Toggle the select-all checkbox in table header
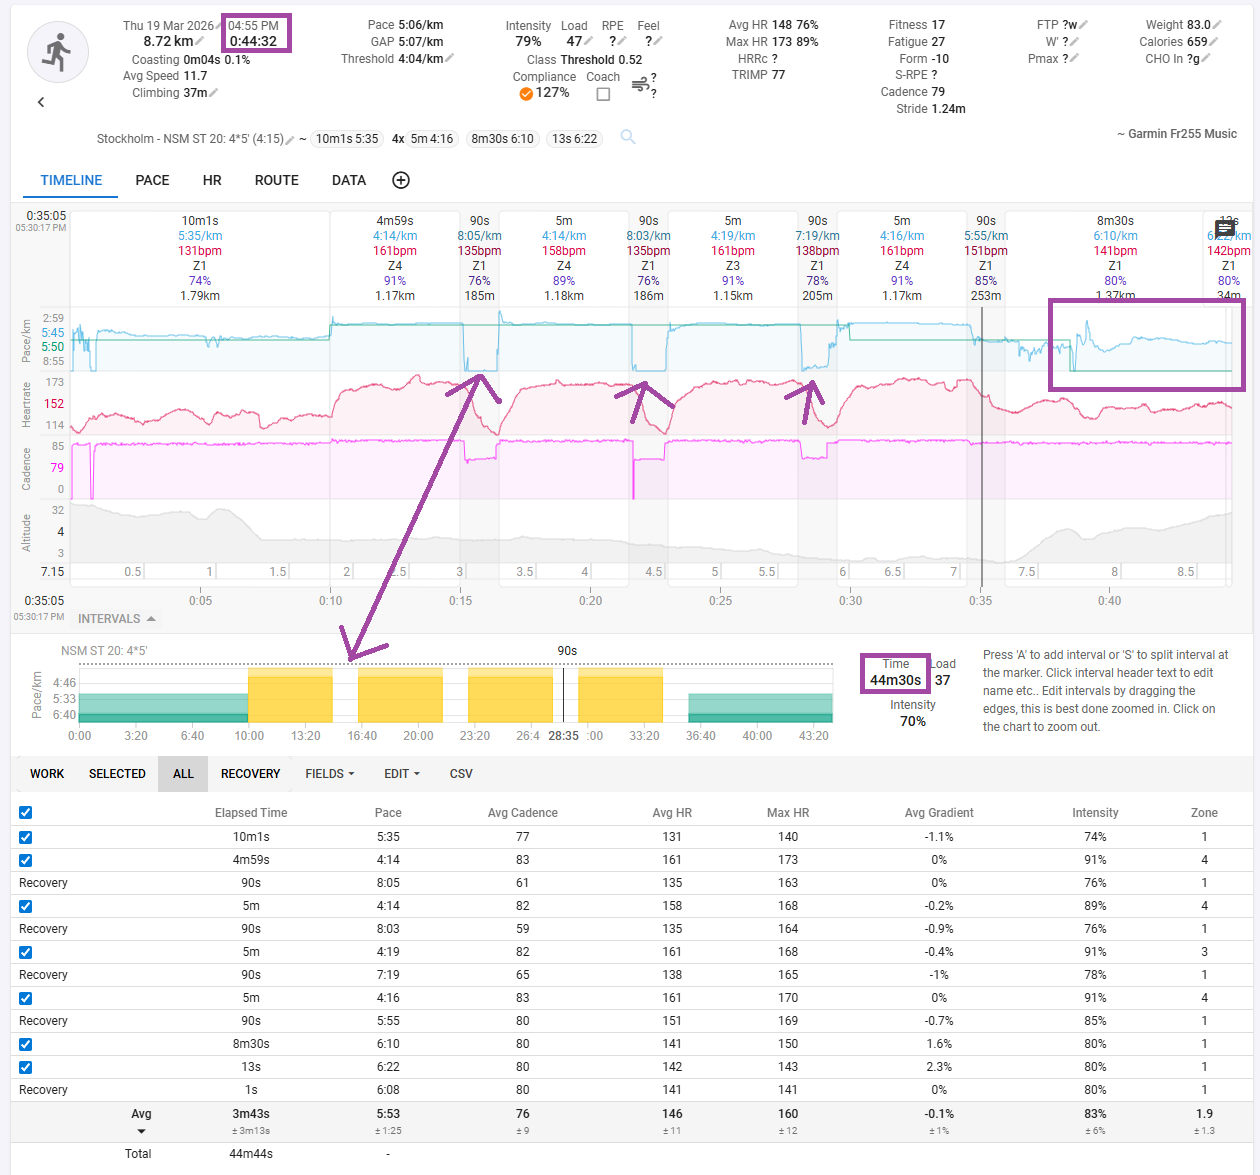Image resolution: width=1260 pixels, height=1175 pixels. pos(26,813)
